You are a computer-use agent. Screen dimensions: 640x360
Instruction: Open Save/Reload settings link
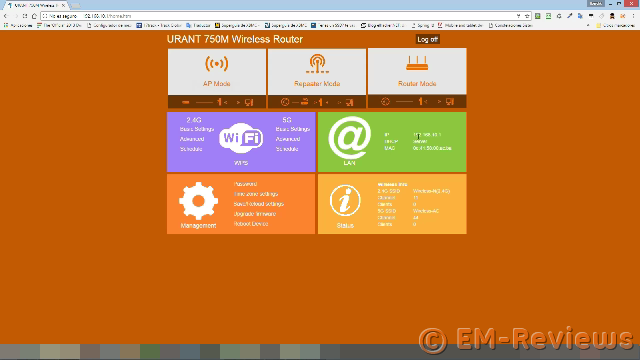258,204
